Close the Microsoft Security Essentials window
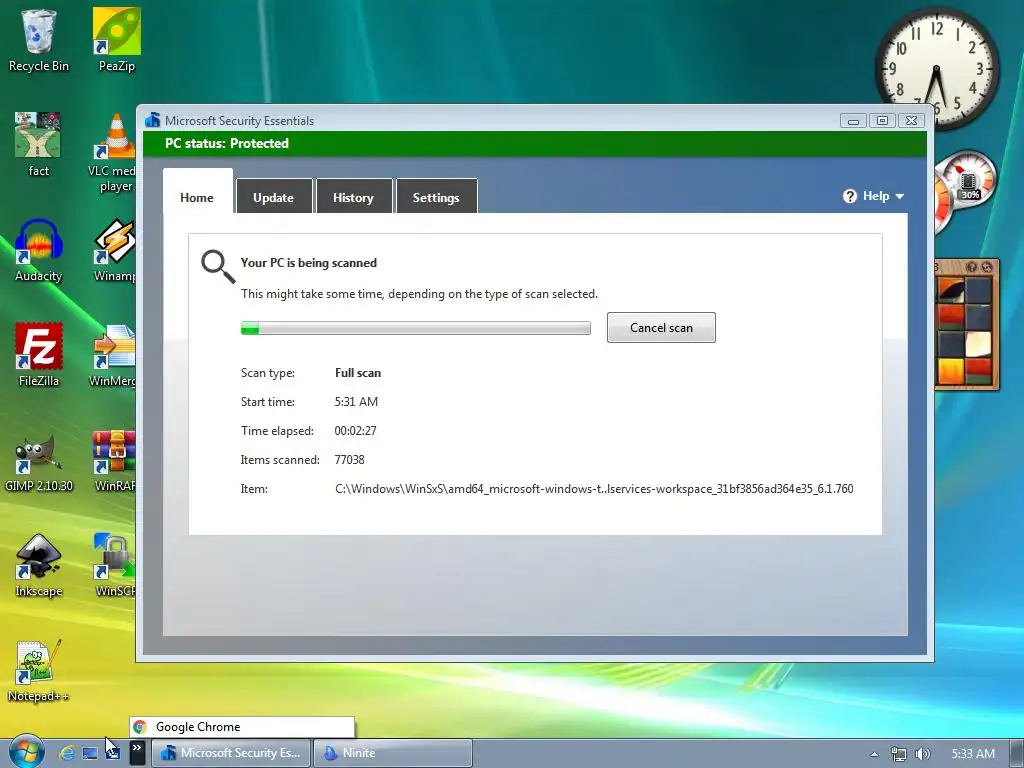 (912, 121)
